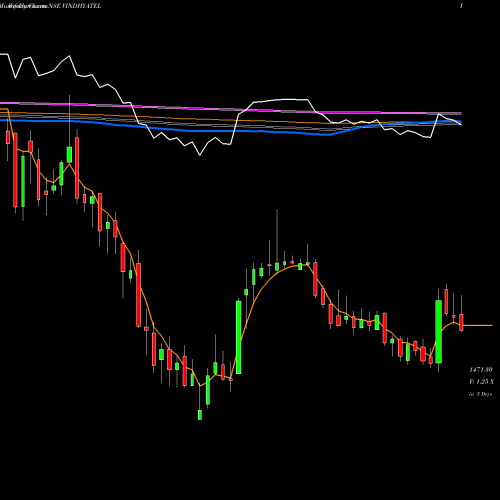Click the white indicator line's lowest dip
This screenshot has width=500, height=500.
(200, 155)
